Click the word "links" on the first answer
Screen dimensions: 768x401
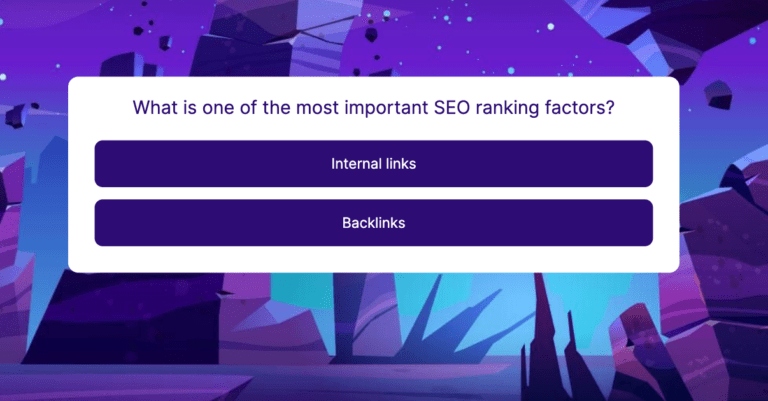pyautogui.click(x=399, y=163)
